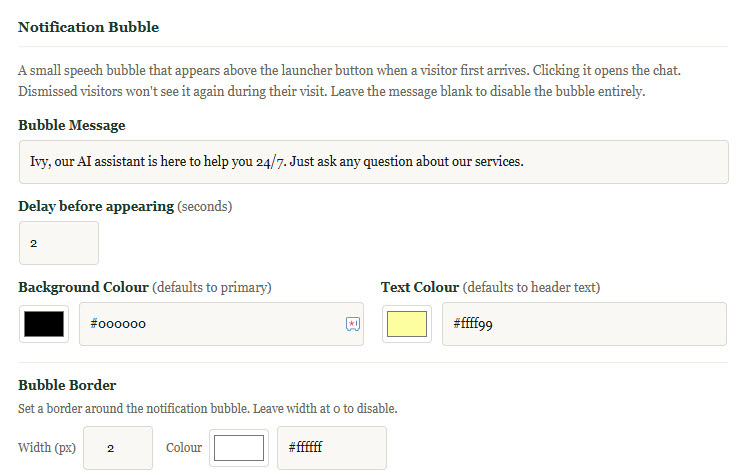Image resolution: width=749 pixels, height=475 pixels.
Task: Open the black Background Colour swatch
Action: click(x=44, y=324)
